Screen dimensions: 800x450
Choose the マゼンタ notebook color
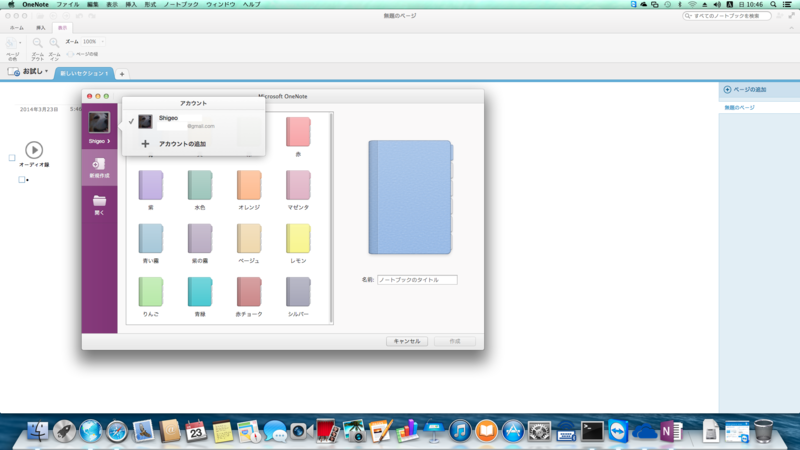pos(298,190)
